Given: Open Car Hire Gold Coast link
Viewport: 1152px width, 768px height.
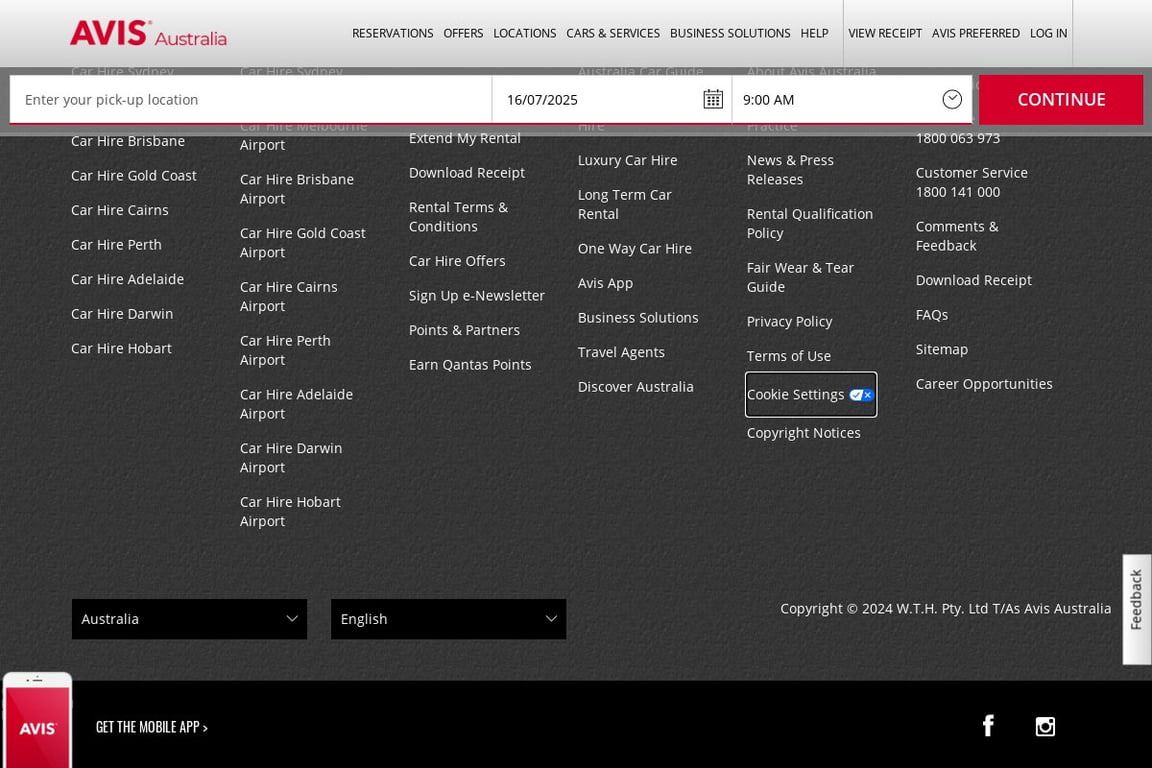Looking at the screenshot, I should [134, 176].
